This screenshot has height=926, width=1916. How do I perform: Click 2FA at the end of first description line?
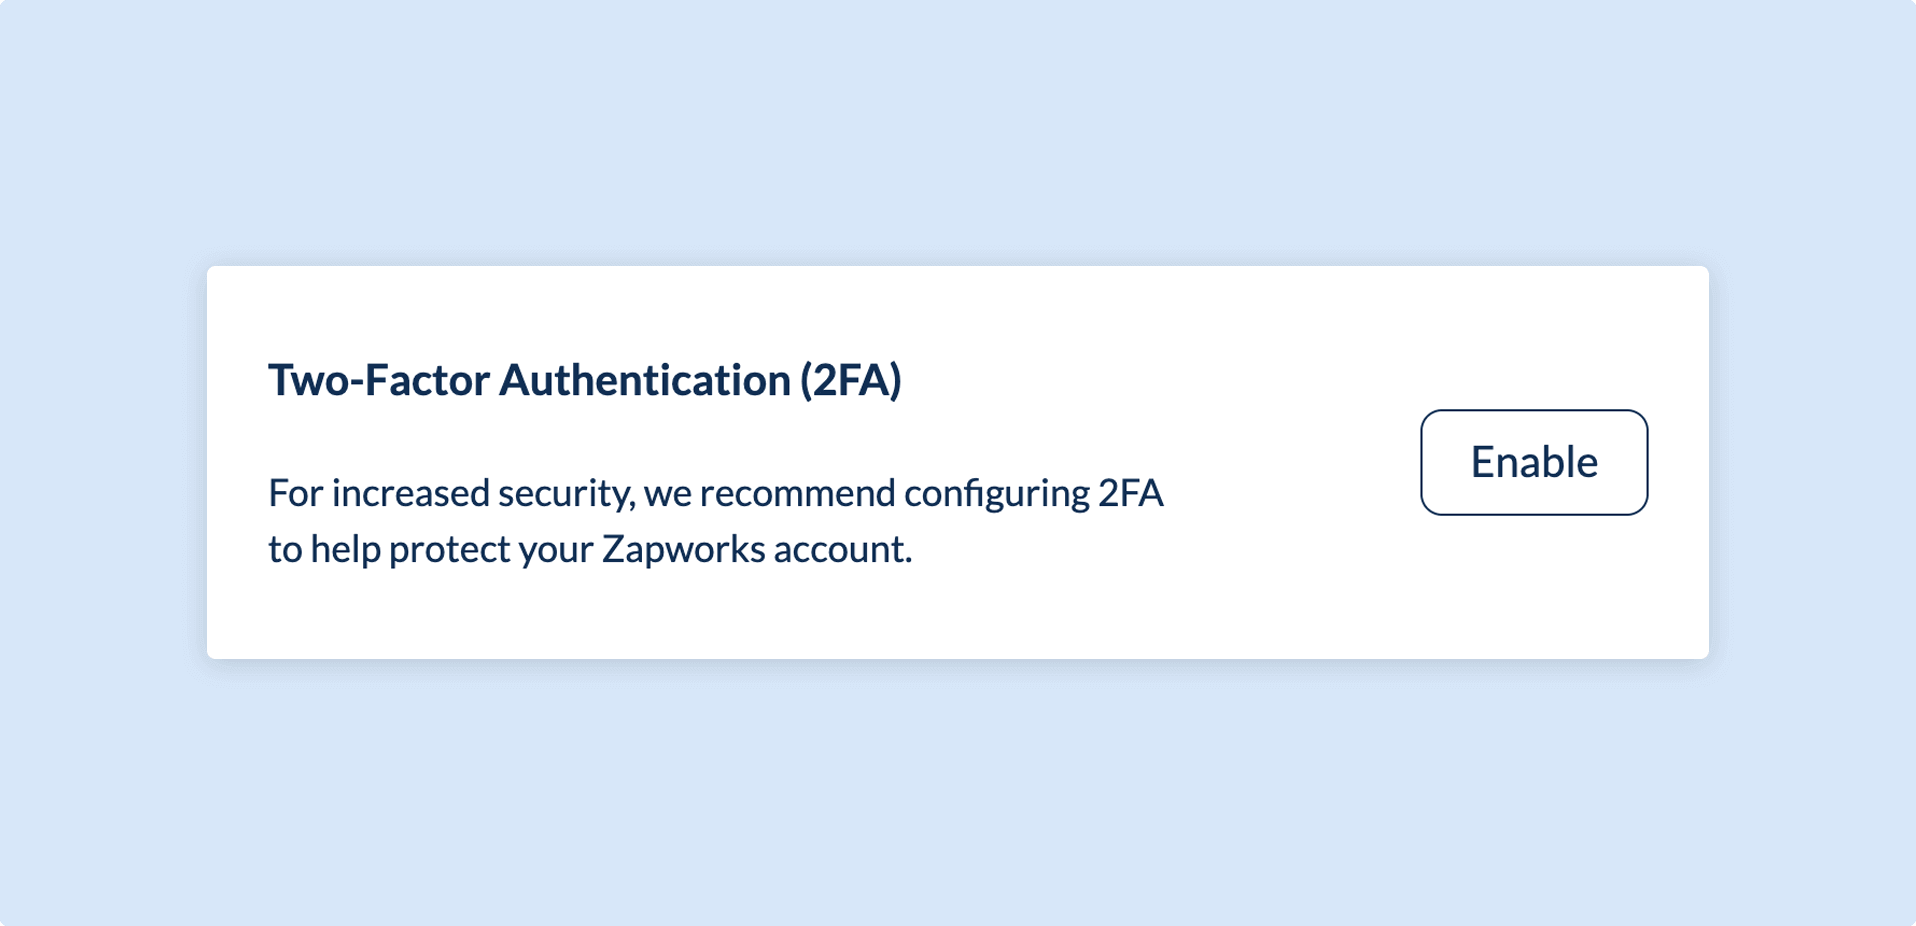point(1131,493)
